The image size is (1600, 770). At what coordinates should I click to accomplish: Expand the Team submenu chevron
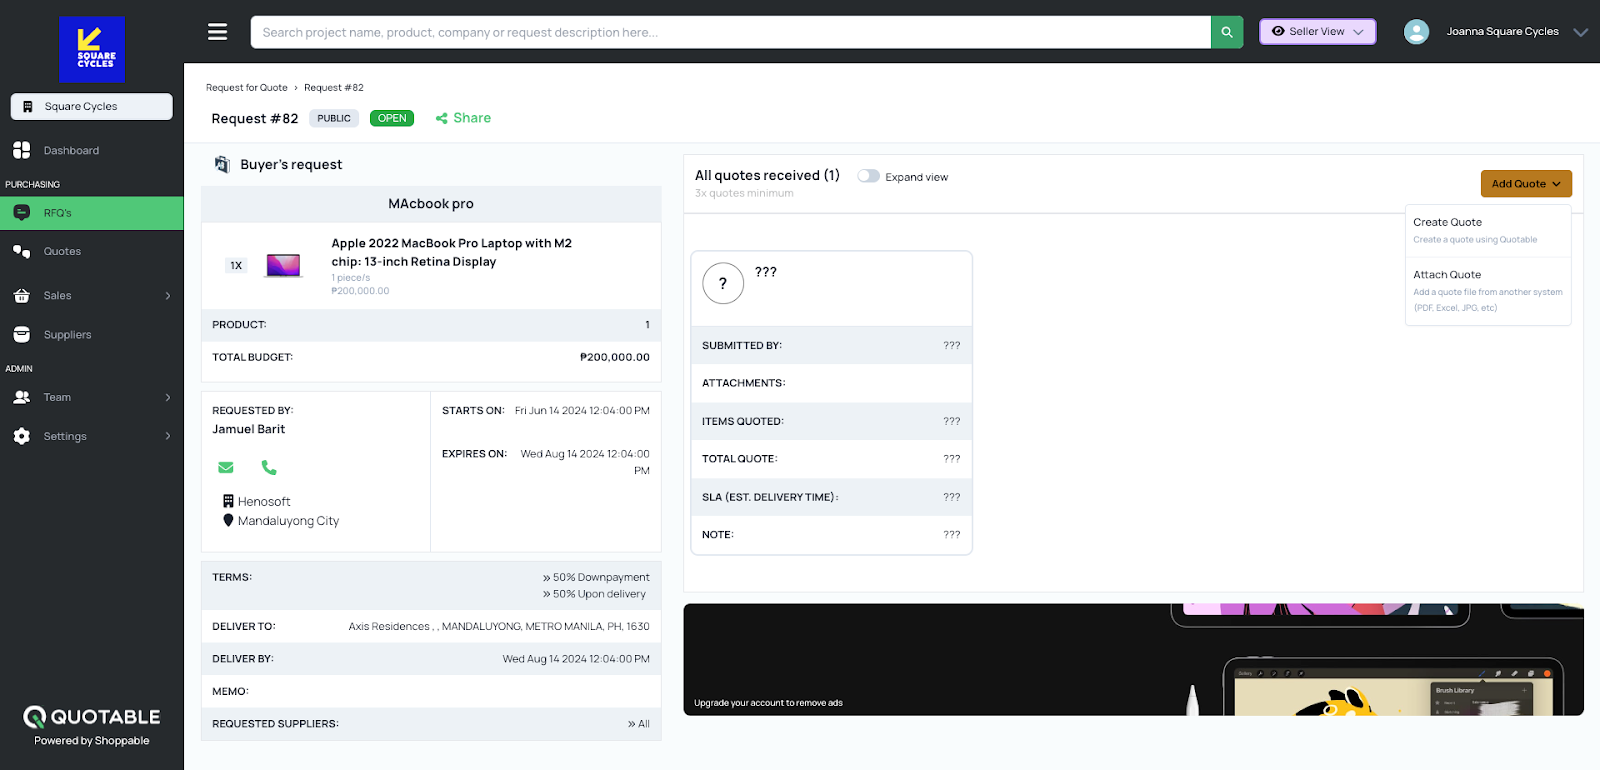click(168, 397)
